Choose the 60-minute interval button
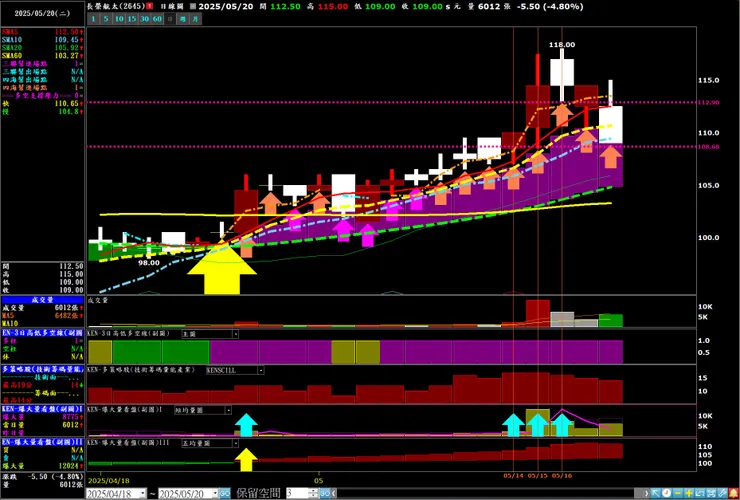The width and height of the screenshot is (740, 500). 157,19
